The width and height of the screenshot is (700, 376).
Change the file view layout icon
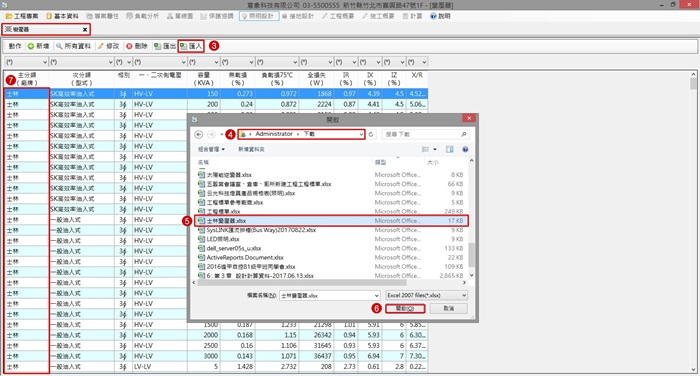click(x=425, y=149)
